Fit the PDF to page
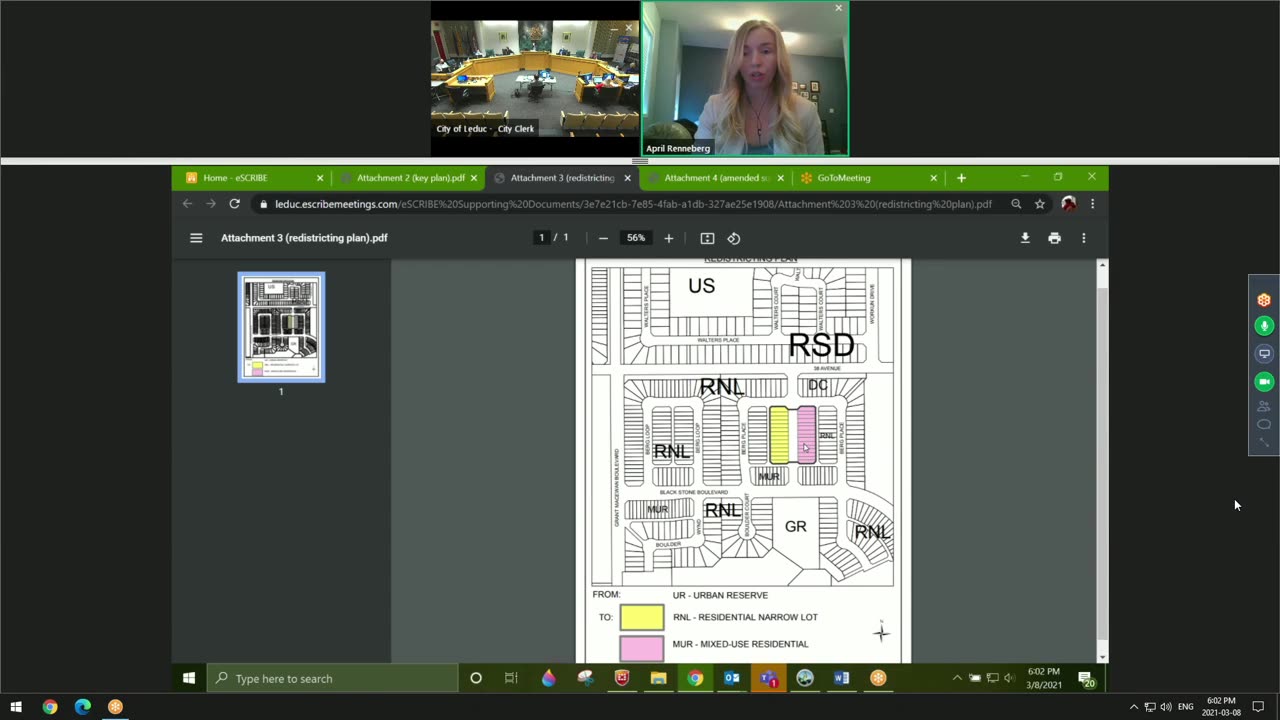Image resolution: width=1280 pixels, height=720 pixels. click(x=707, y=238)
